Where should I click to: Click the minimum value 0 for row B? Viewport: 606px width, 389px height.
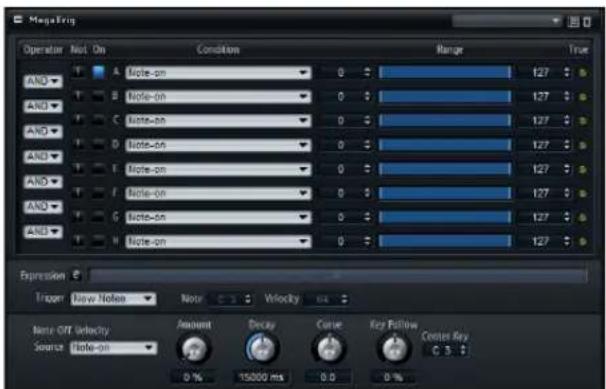click(x=340, y=97)
